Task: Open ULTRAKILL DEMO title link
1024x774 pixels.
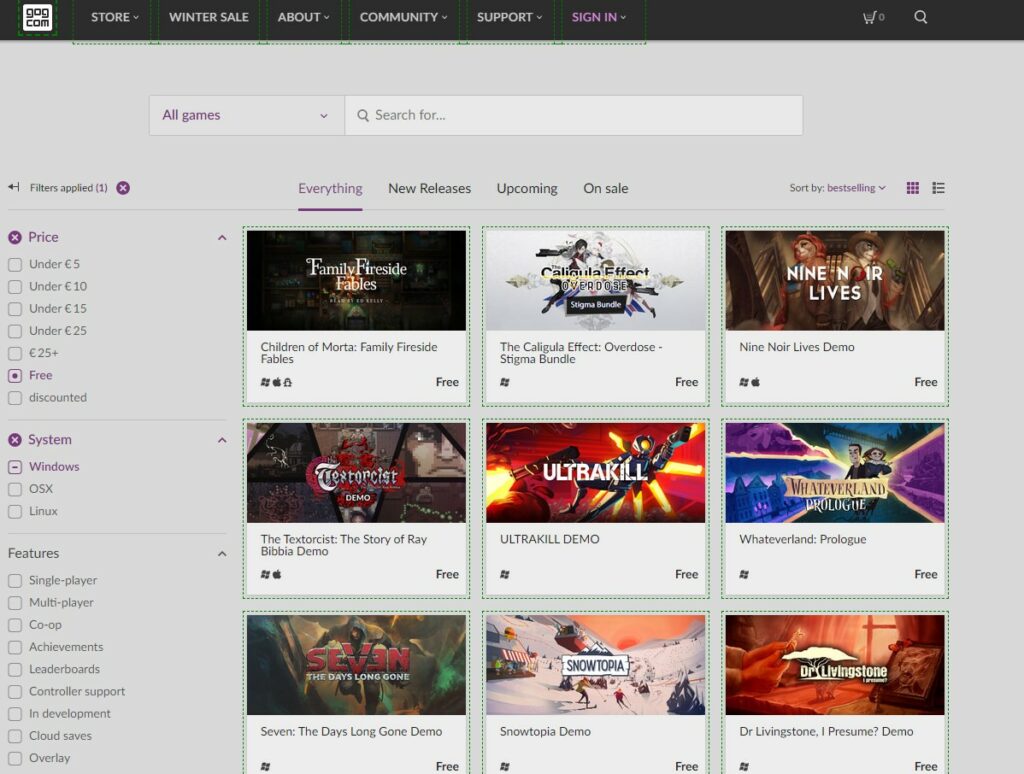Action: tap(550, 540)
